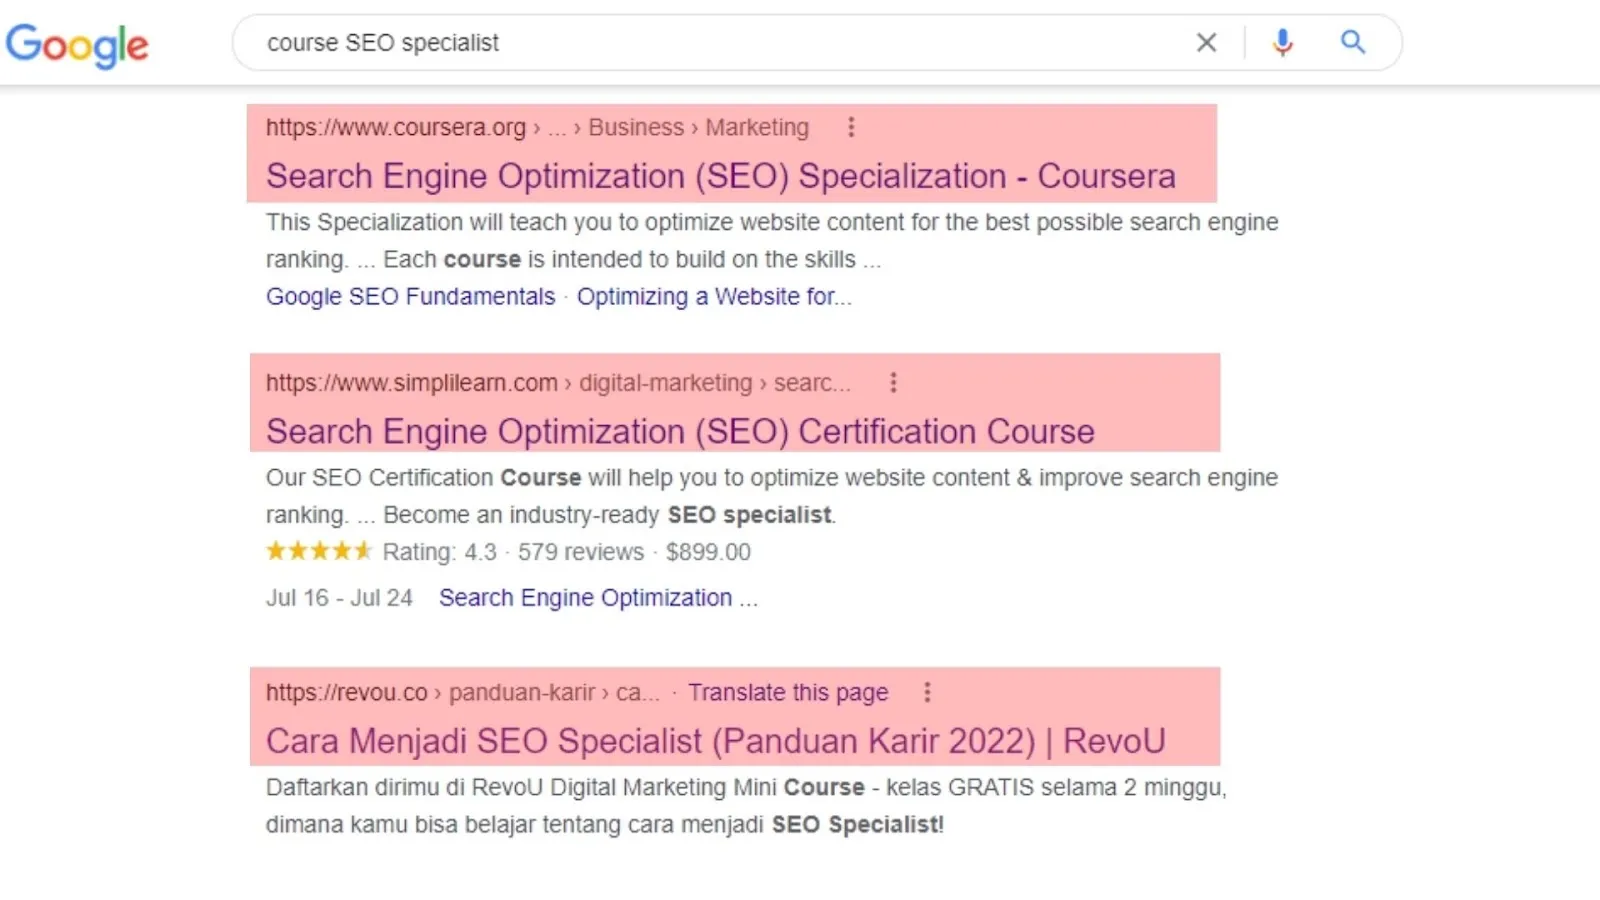1600x900 pixels.
Task: Open the three-dot menu on the Coursera result
Action: tap(851, 127)
